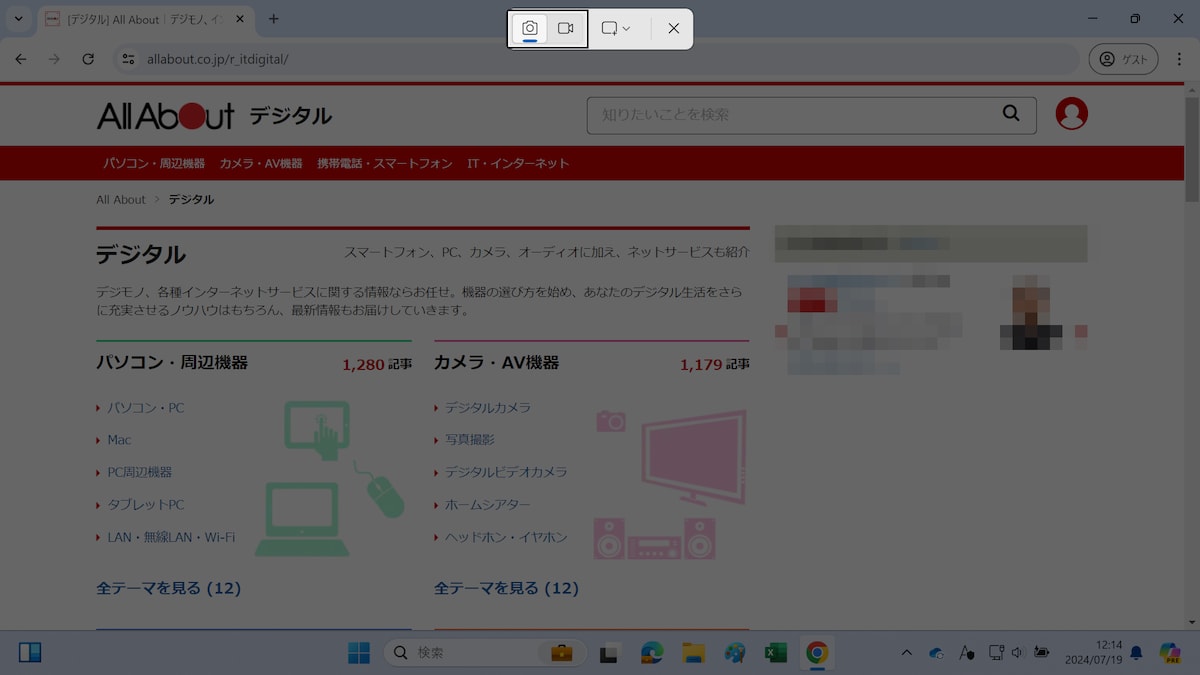The height and width of the screenshot is (675, 1200).
Task: Open the デジタルカメラ category link
Action: [488, 408]
